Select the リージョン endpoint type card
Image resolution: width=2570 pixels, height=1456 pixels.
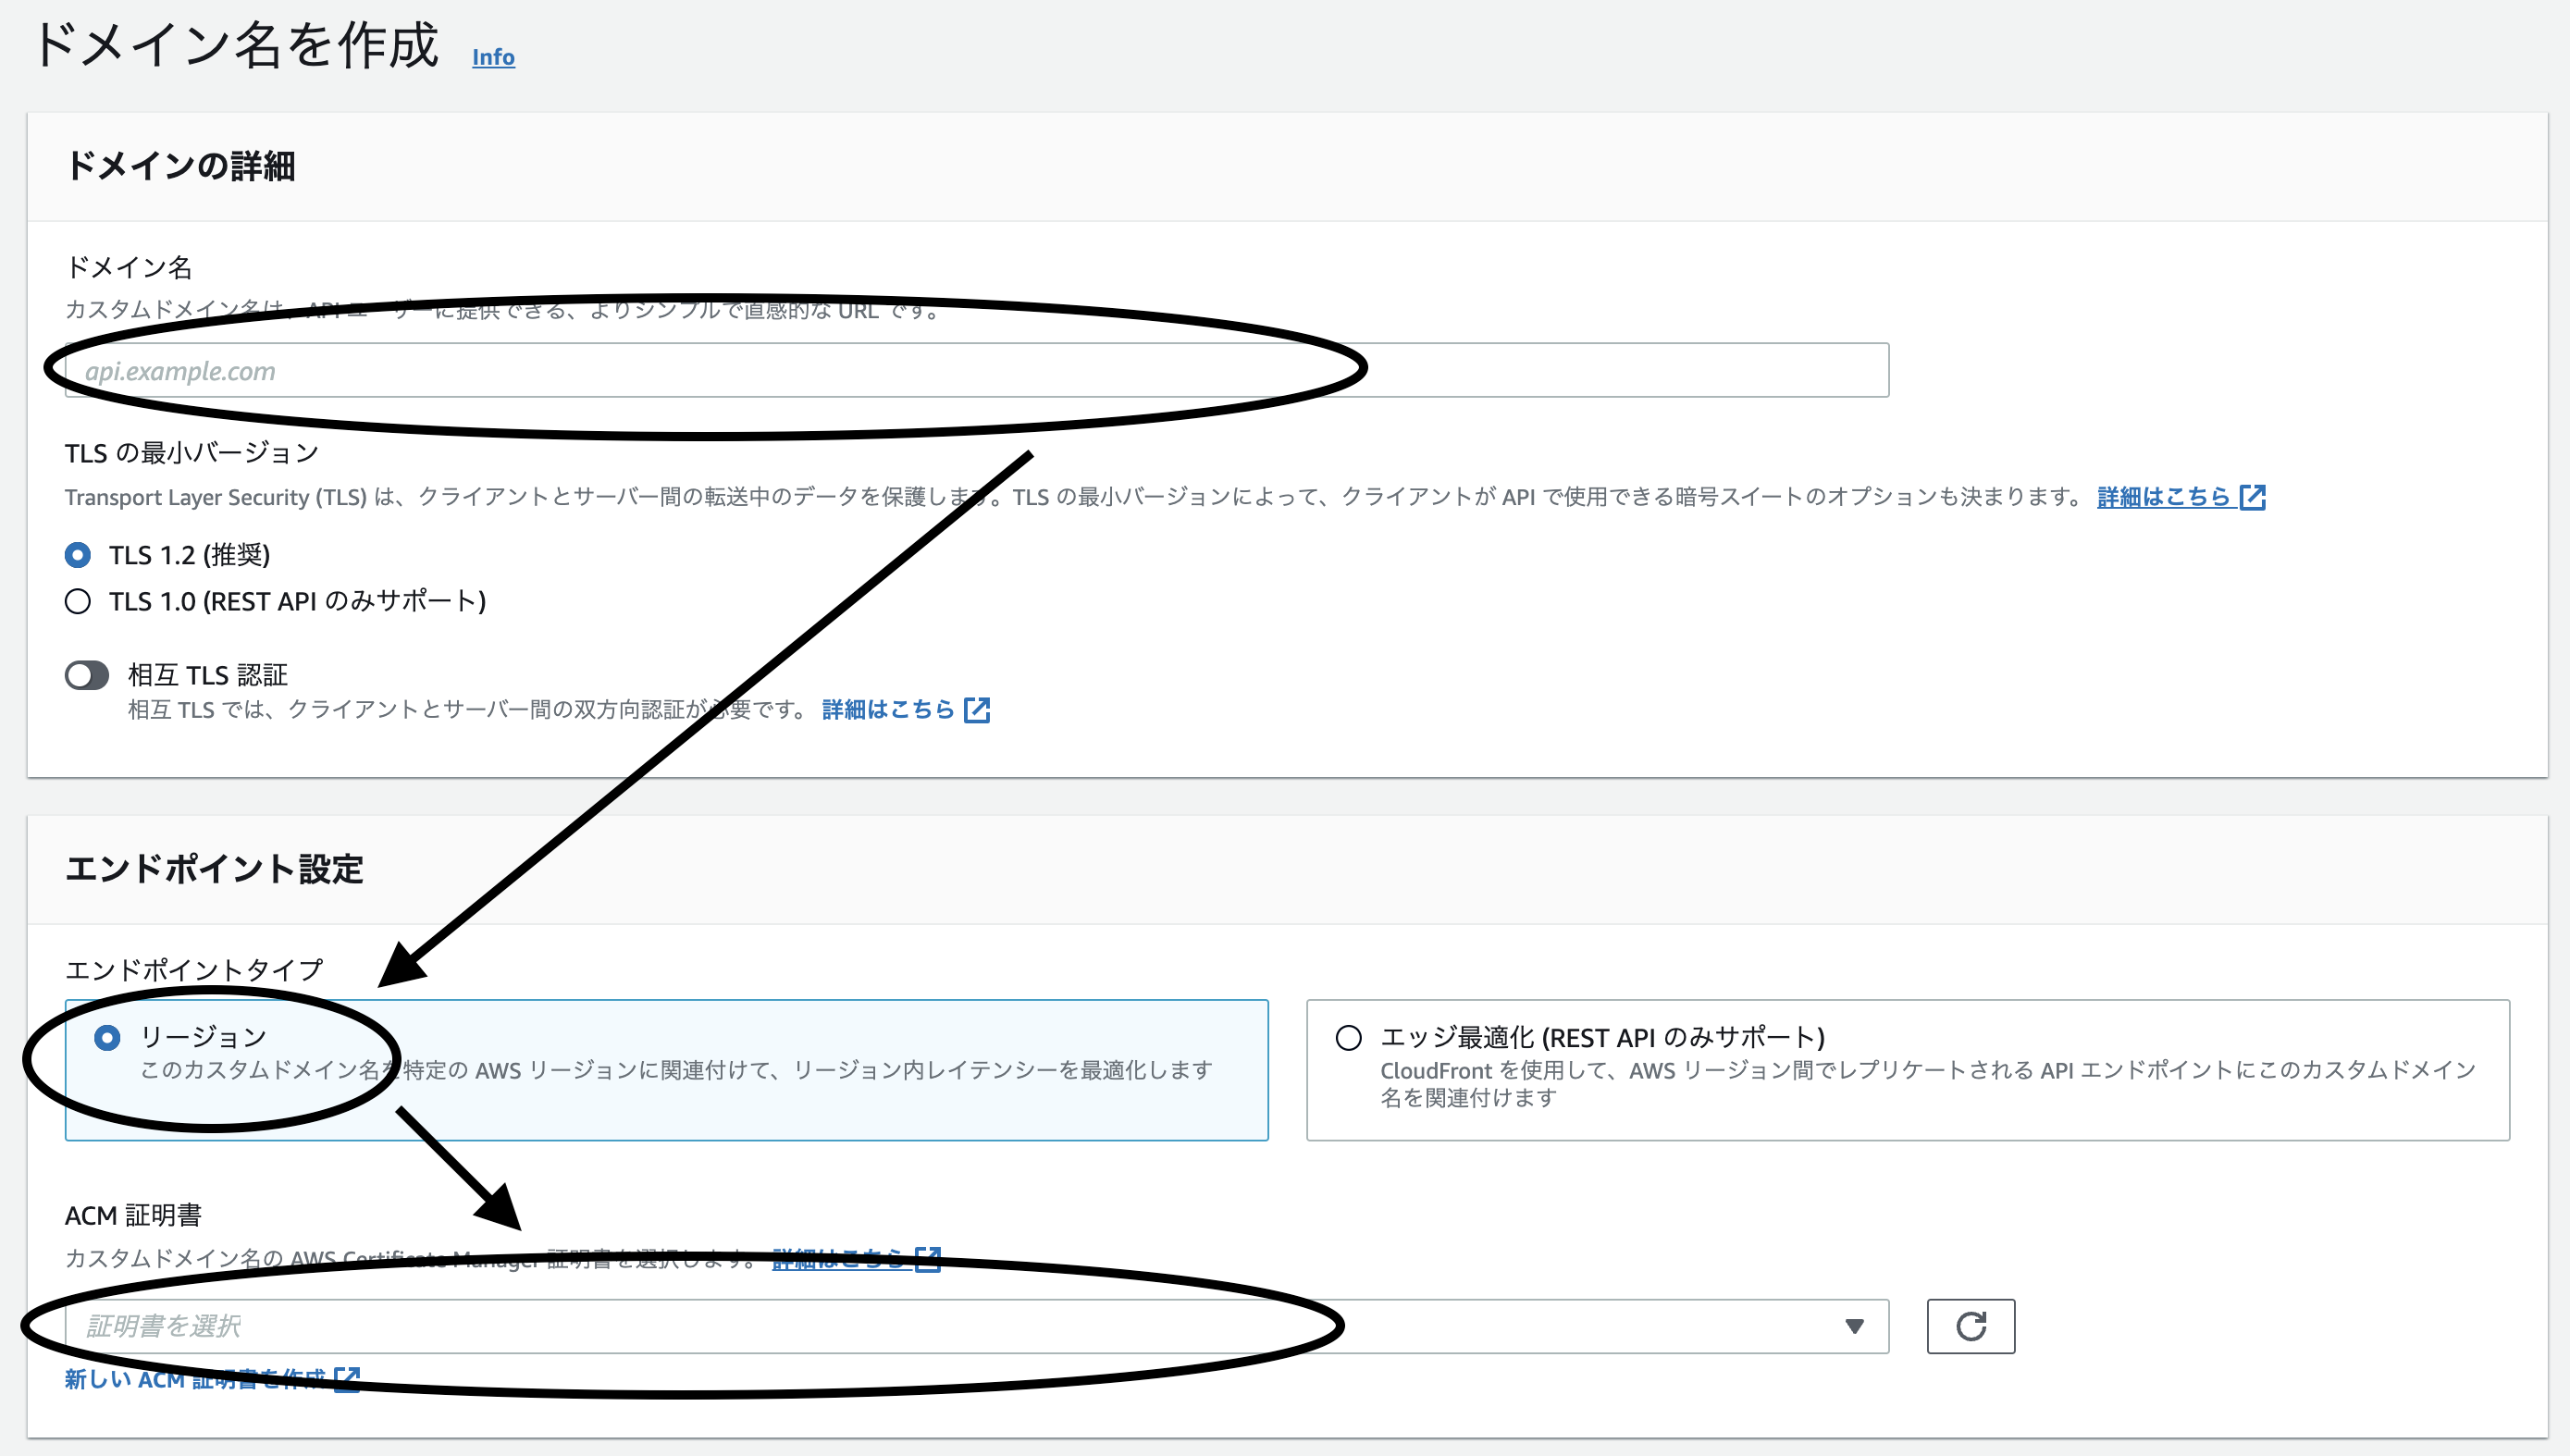pos(106,1037)
